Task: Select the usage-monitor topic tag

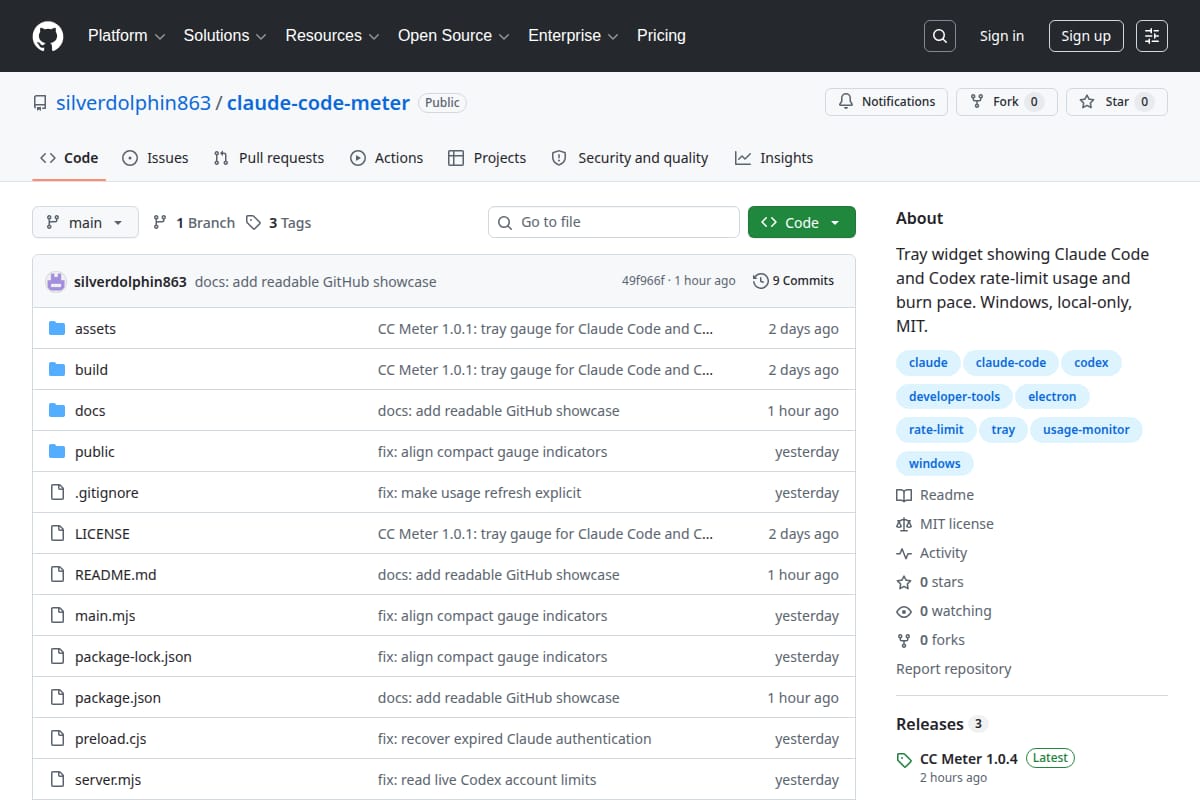Action: pyautogui.click(x=1086, y=430)
